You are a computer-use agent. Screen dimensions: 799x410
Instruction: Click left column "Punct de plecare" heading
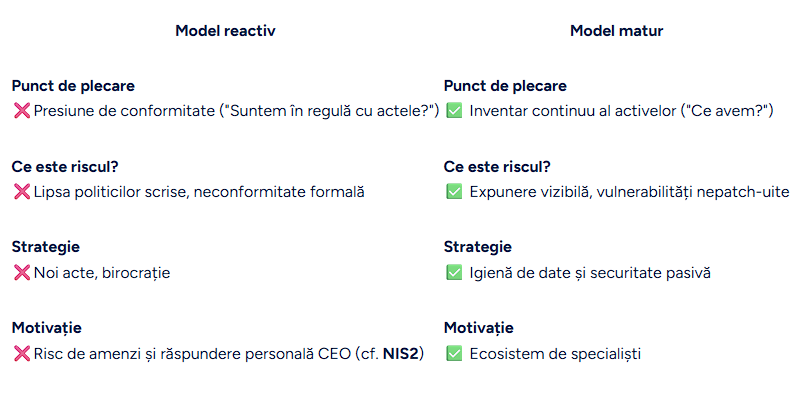73,86
